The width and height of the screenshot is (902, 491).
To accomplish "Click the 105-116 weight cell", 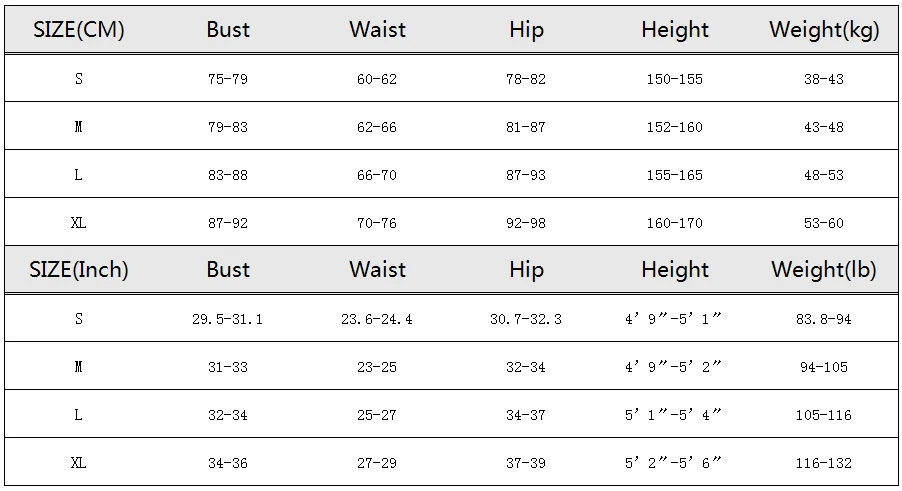I will coord(824,415).
